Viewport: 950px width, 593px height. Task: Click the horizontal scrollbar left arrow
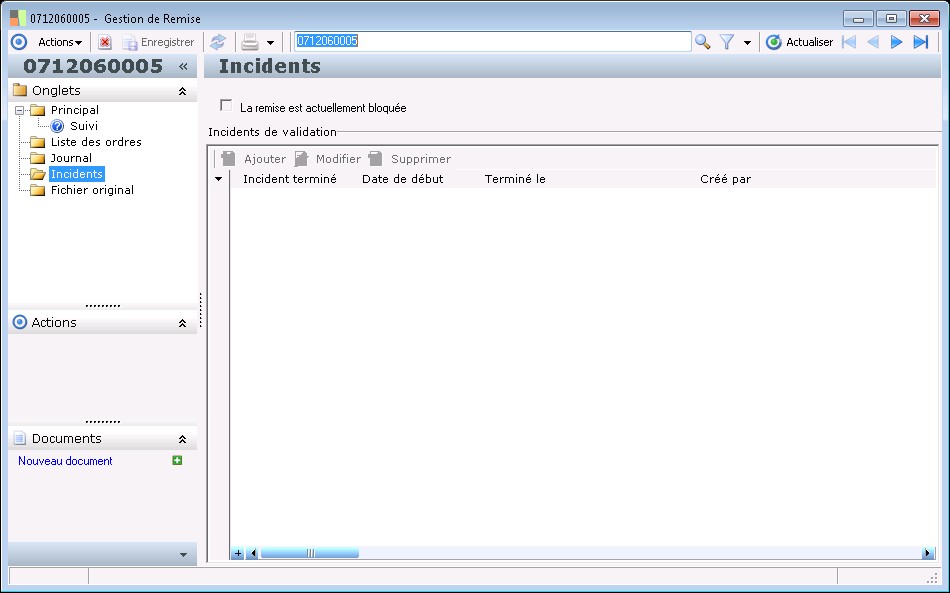point(253,553)
